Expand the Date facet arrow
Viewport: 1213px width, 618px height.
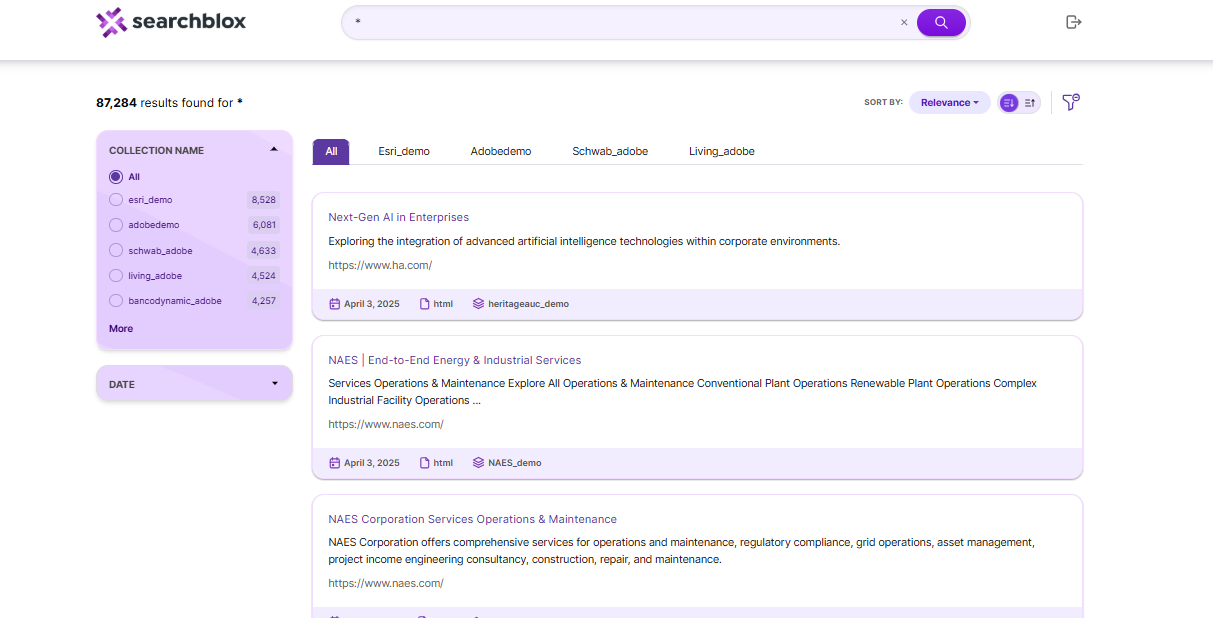click(275, 384)
